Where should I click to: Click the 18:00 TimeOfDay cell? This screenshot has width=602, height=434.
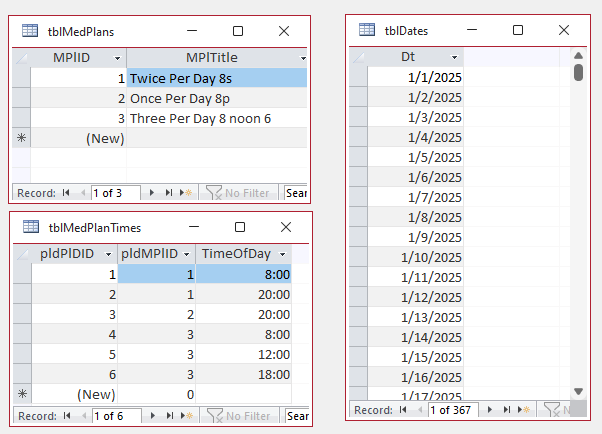pyautogui.click(x=243, y=374)
